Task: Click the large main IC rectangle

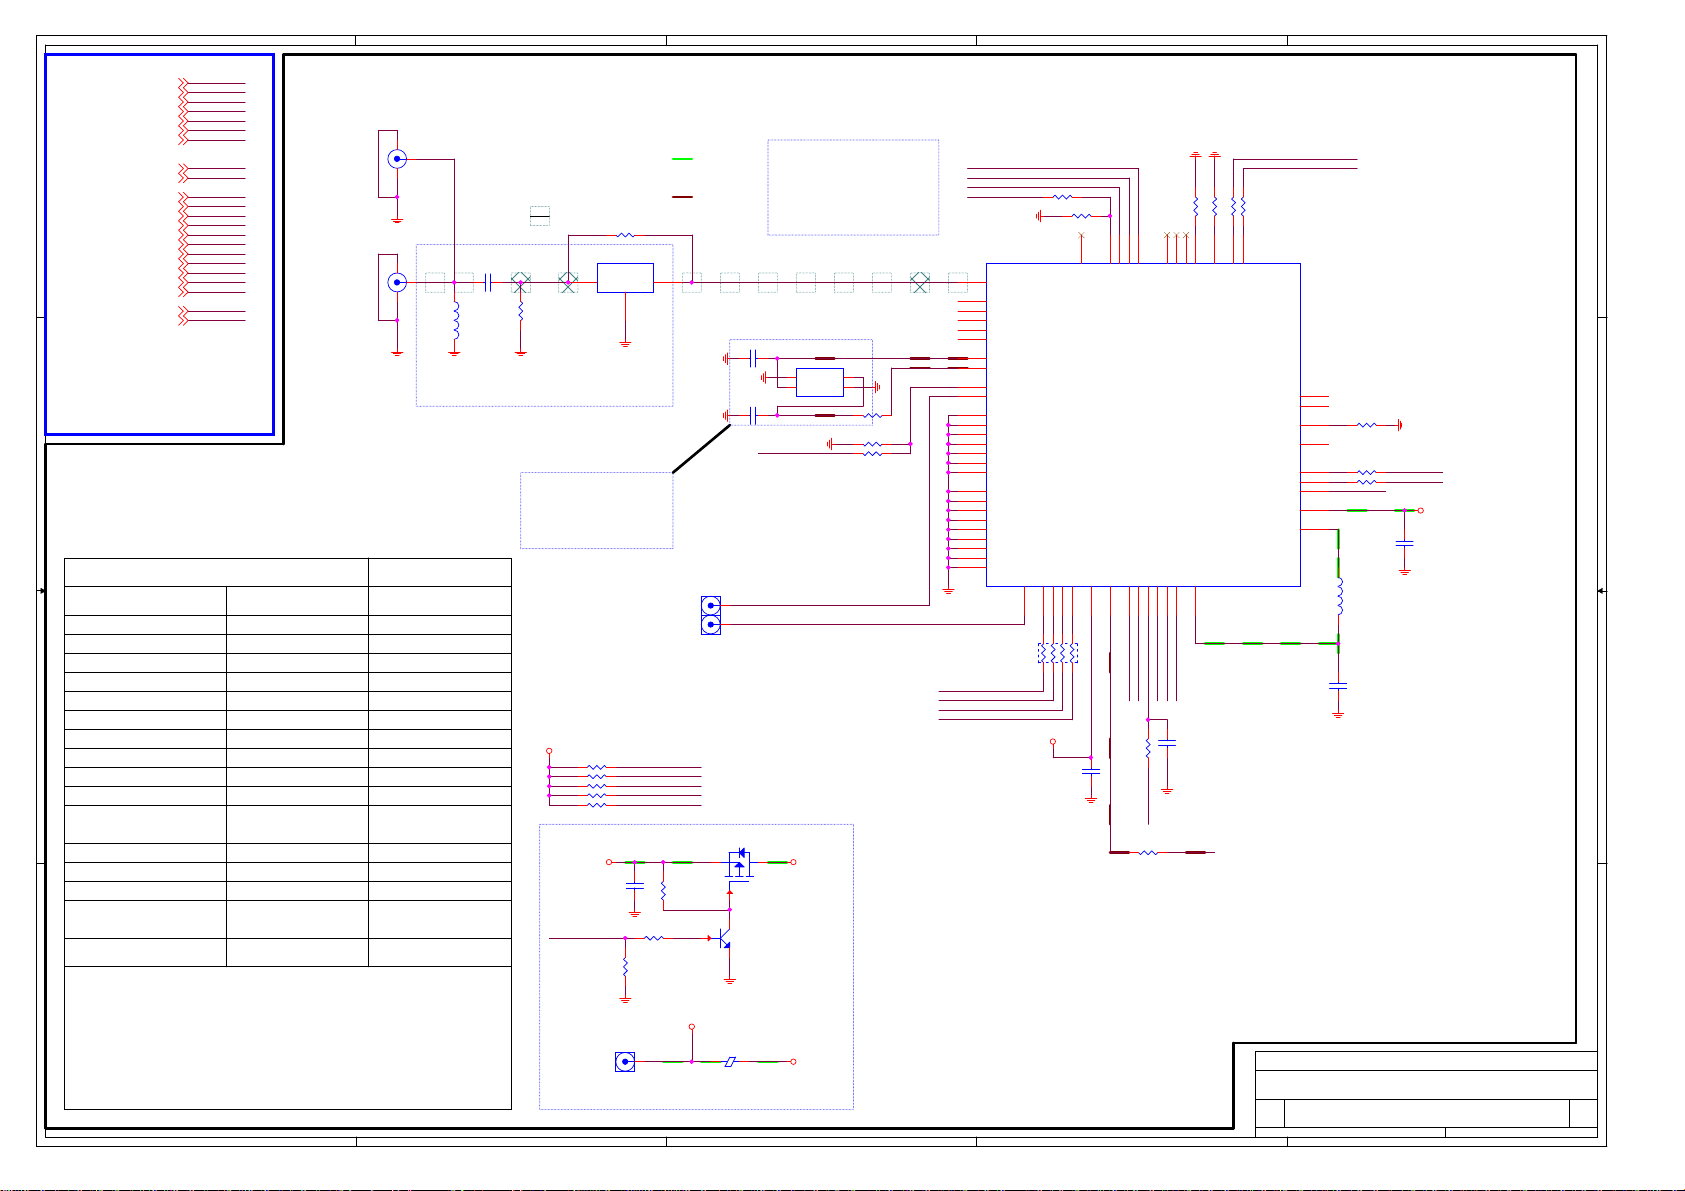Action: (x=1143, y=425)
